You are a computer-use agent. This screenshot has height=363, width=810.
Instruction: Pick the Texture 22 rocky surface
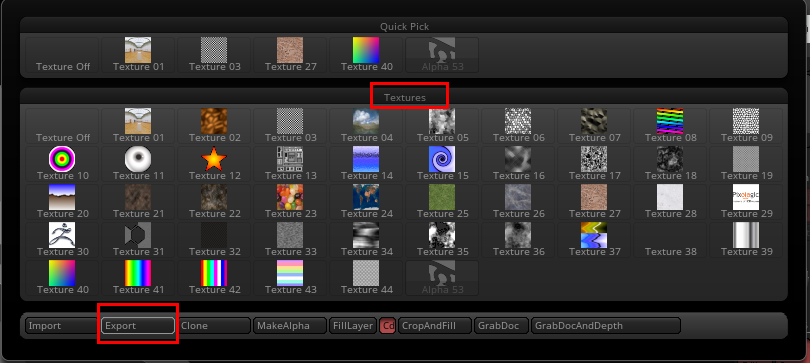pyautogui.click(x=214, y=202)
